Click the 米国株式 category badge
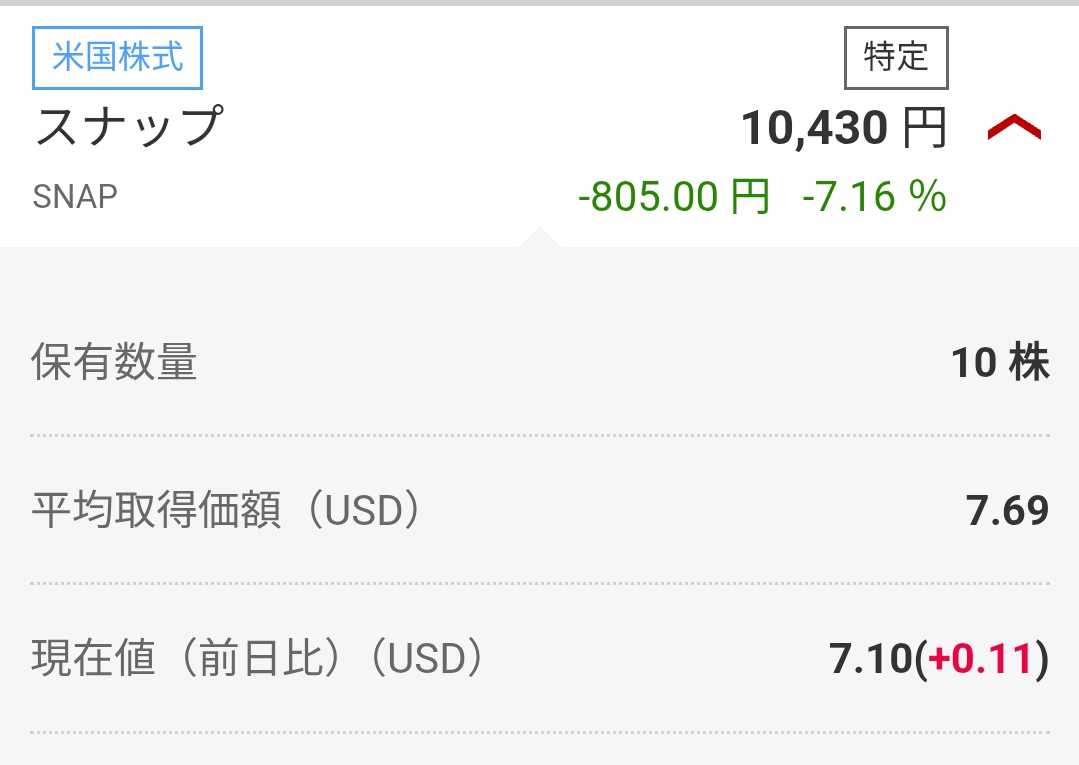Screen dimensions: 1079x765 pyautogui.click(x=117, y=57)
